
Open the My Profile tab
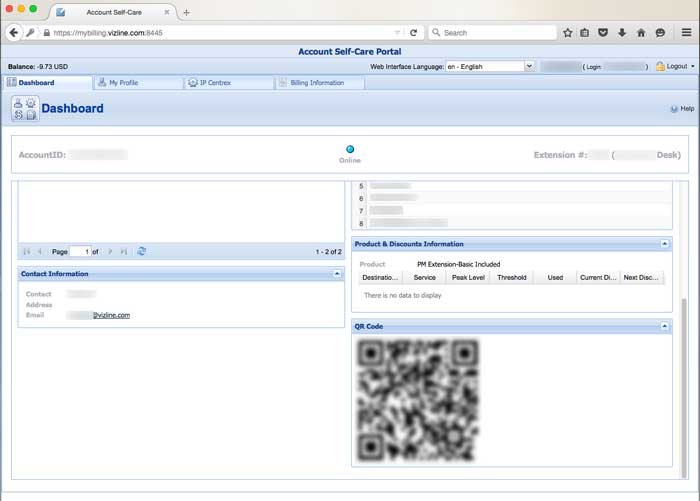(x=138, y=83)
